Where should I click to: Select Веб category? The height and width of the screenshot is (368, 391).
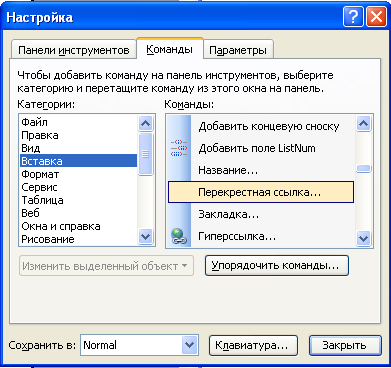pyautogui.click(x=78, y=213)
